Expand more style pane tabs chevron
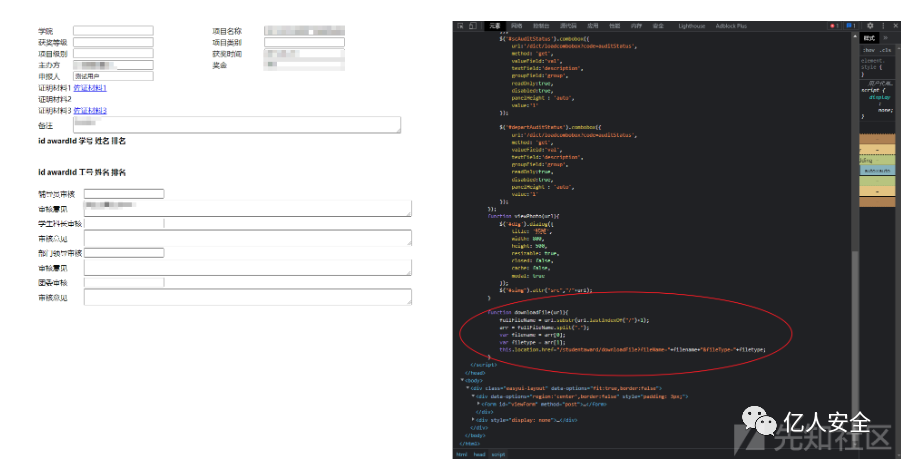The width and height of the screenshot is (901, 463). click(885, 38)
